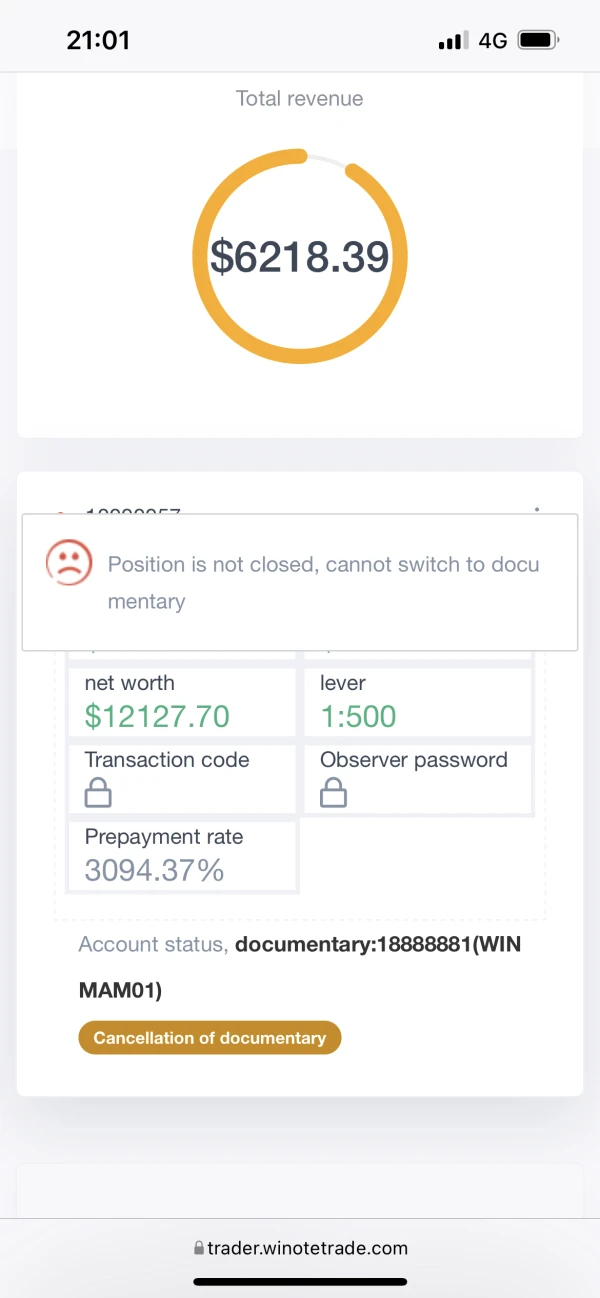Image resolution: width=600 pixels, height=1298 pixels.
Task: Tap the Transaction code lock icon
Action: [x=98, y=795]
